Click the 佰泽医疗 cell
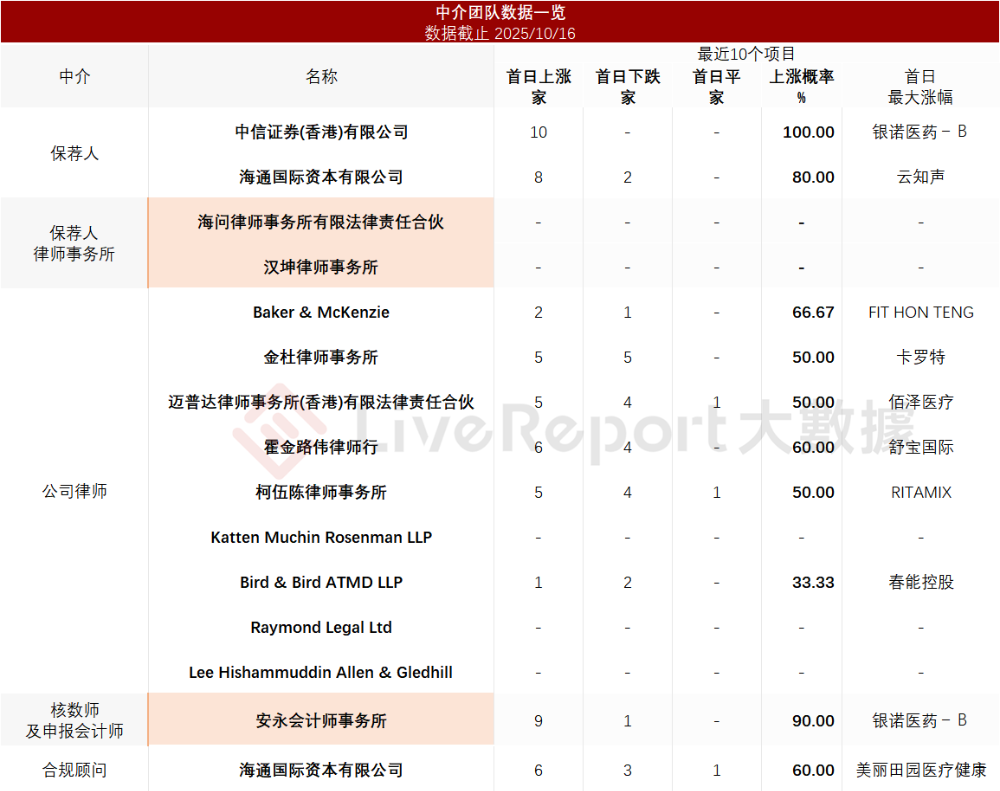The image size is (1000, 791). pos(920,402)
